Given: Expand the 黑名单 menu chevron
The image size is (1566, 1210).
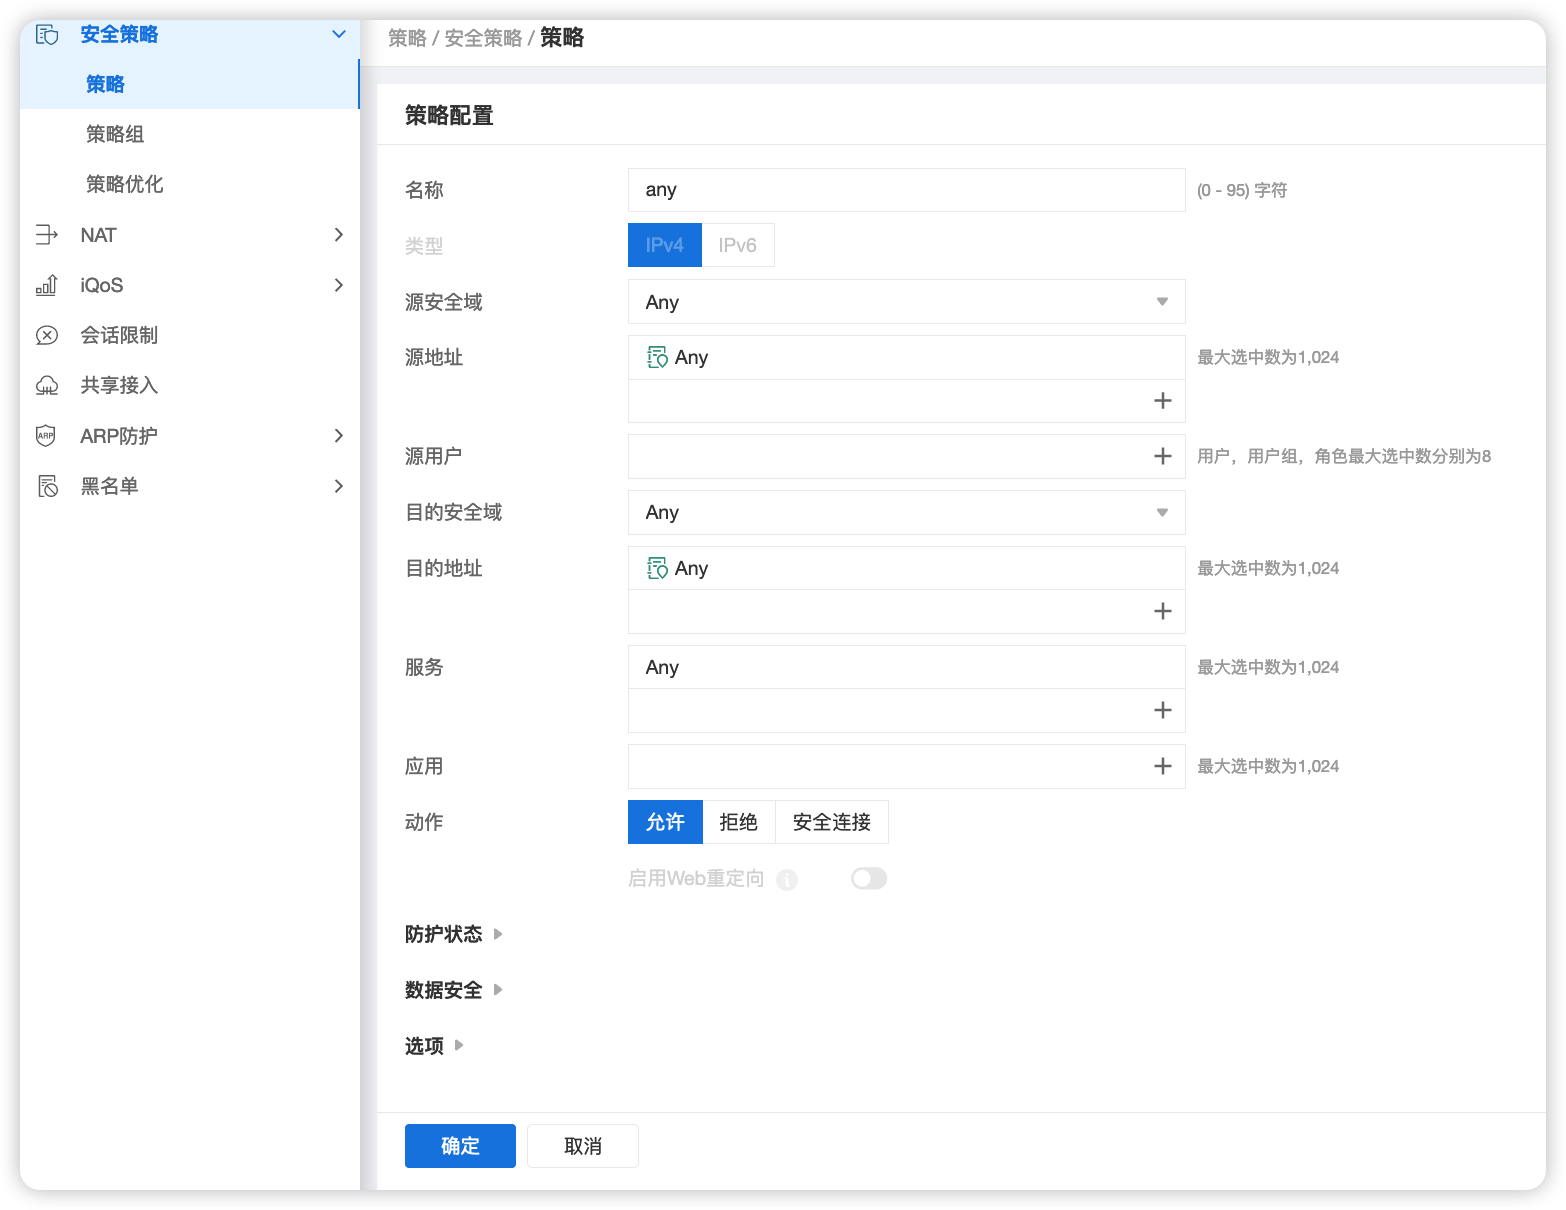Looking at the screenshot, I should click(339, 486).
